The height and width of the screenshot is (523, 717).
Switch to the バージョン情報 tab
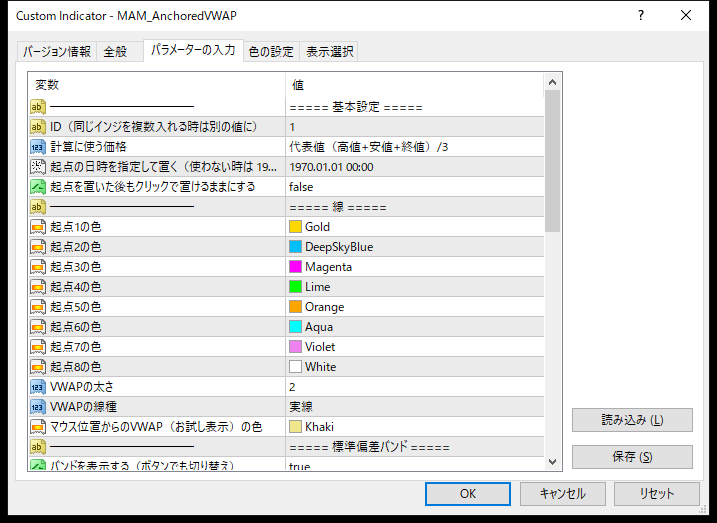coord(57,51)
